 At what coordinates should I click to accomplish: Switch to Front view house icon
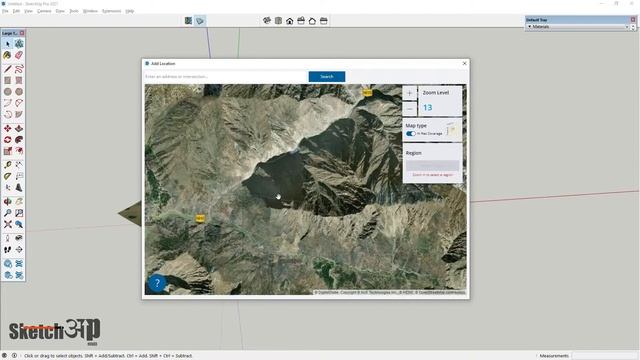point(289,21)
